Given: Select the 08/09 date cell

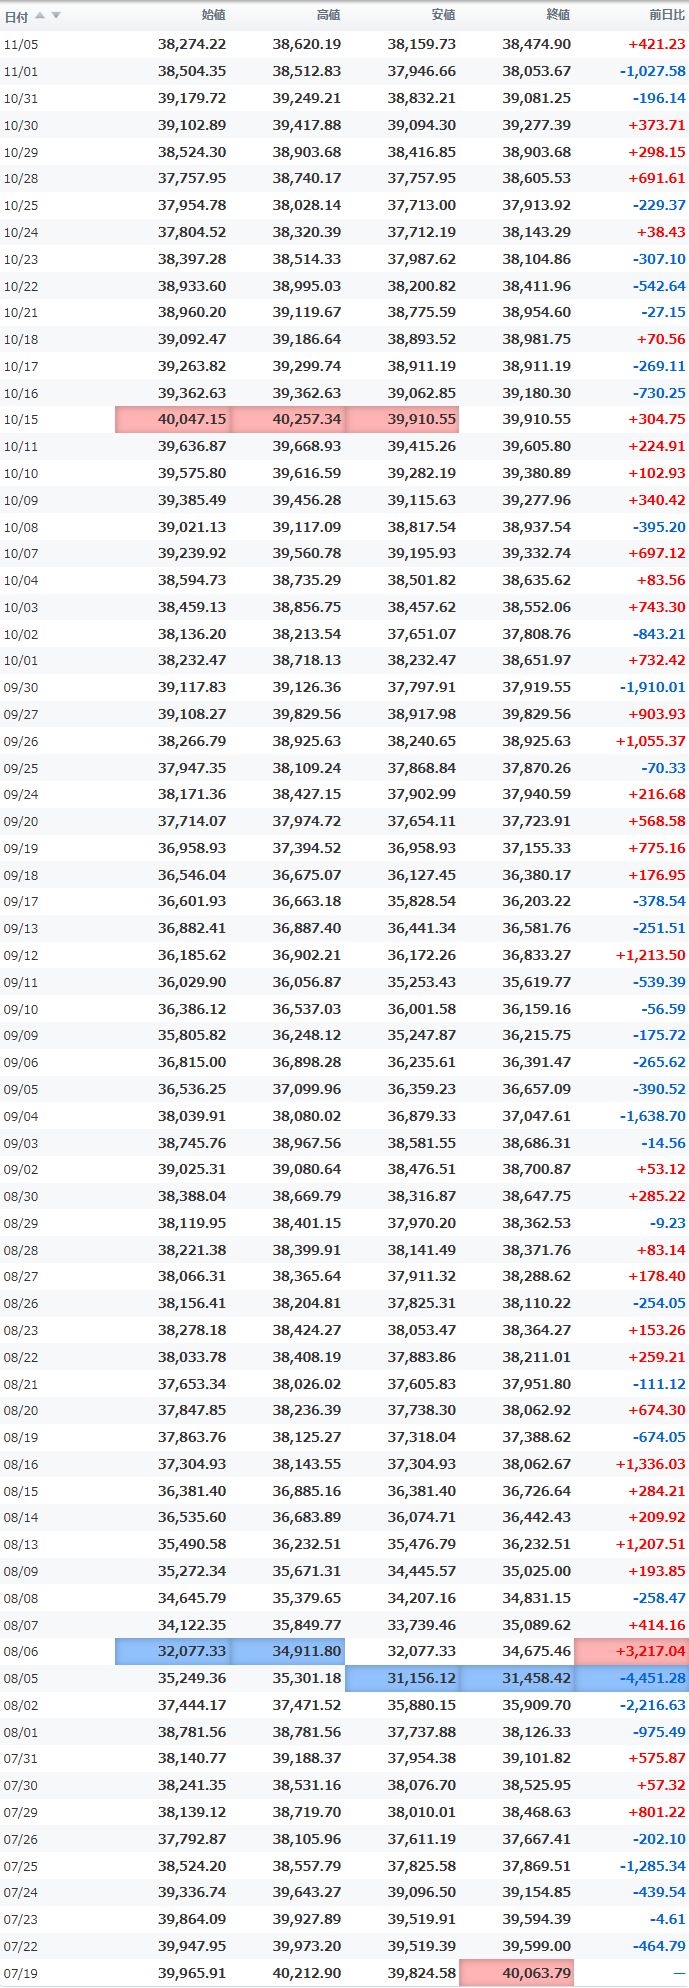Looking at the screenshot, I should click(21, 1571).
